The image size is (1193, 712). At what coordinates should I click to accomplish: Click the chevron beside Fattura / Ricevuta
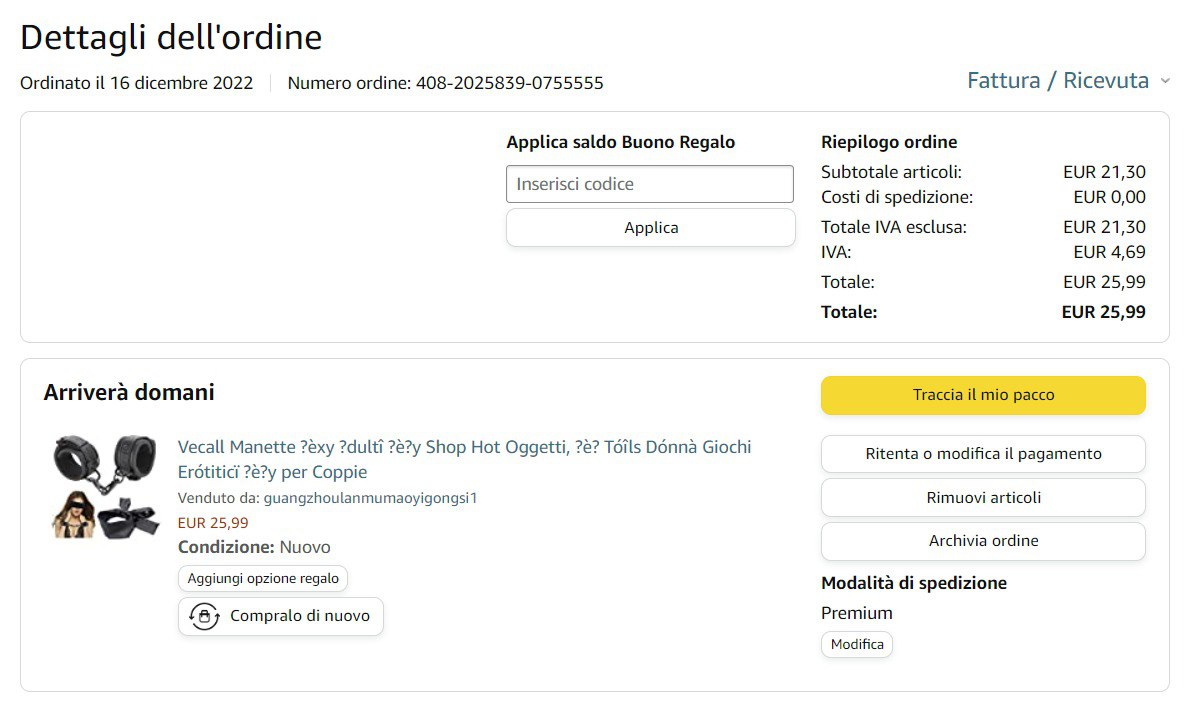coord(1164,81)
